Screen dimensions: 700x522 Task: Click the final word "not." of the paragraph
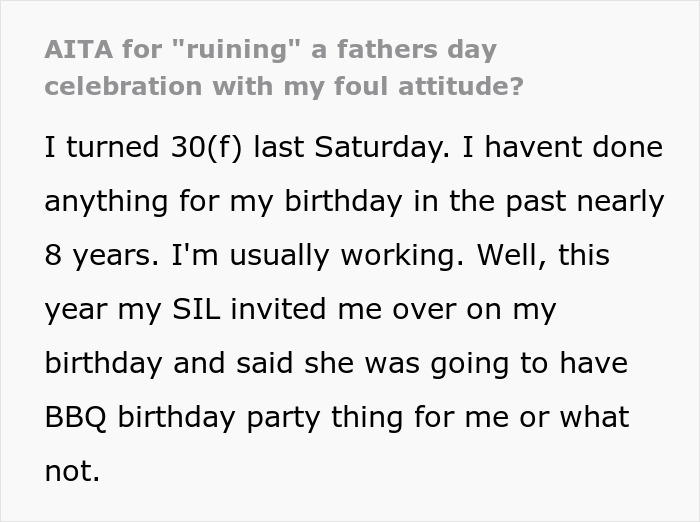click(72, 471)
